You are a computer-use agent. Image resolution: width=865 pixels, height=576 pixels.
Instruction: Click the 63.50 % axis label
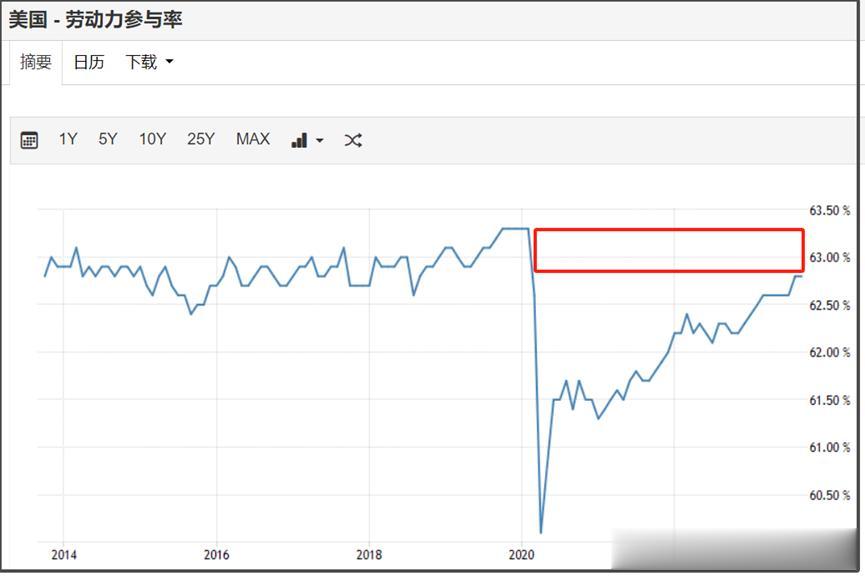point(829,210)
